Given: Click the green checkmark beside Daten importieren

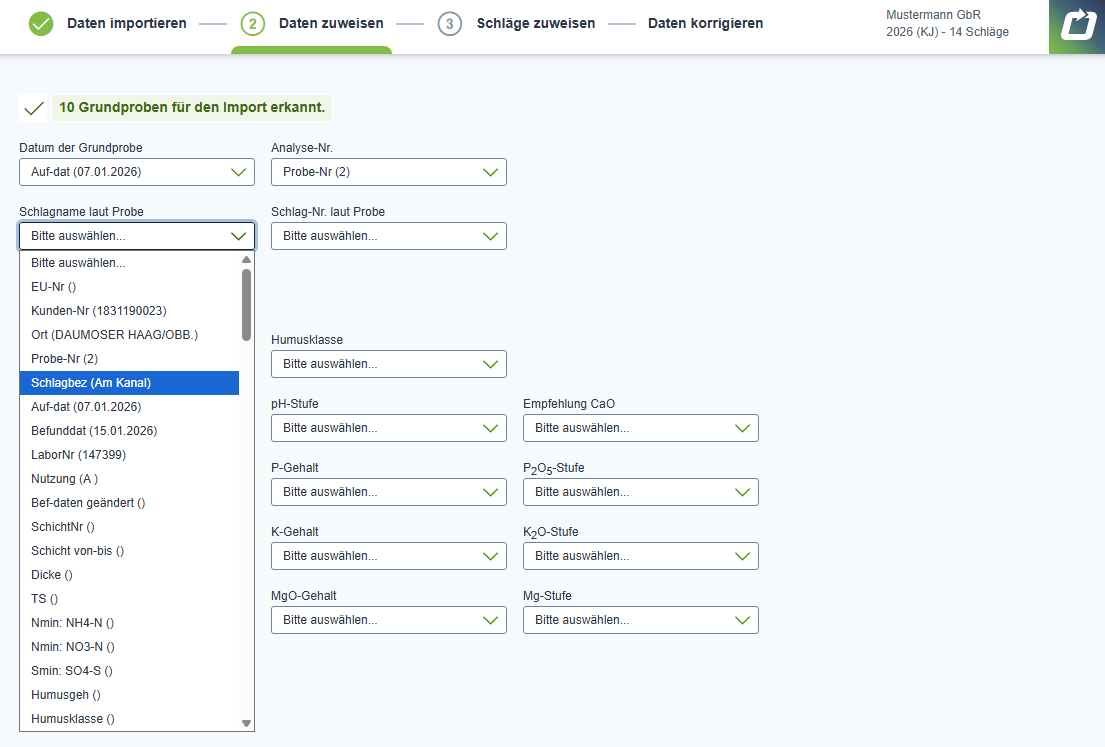Looking at the screenshot, I should pos(41,24).
